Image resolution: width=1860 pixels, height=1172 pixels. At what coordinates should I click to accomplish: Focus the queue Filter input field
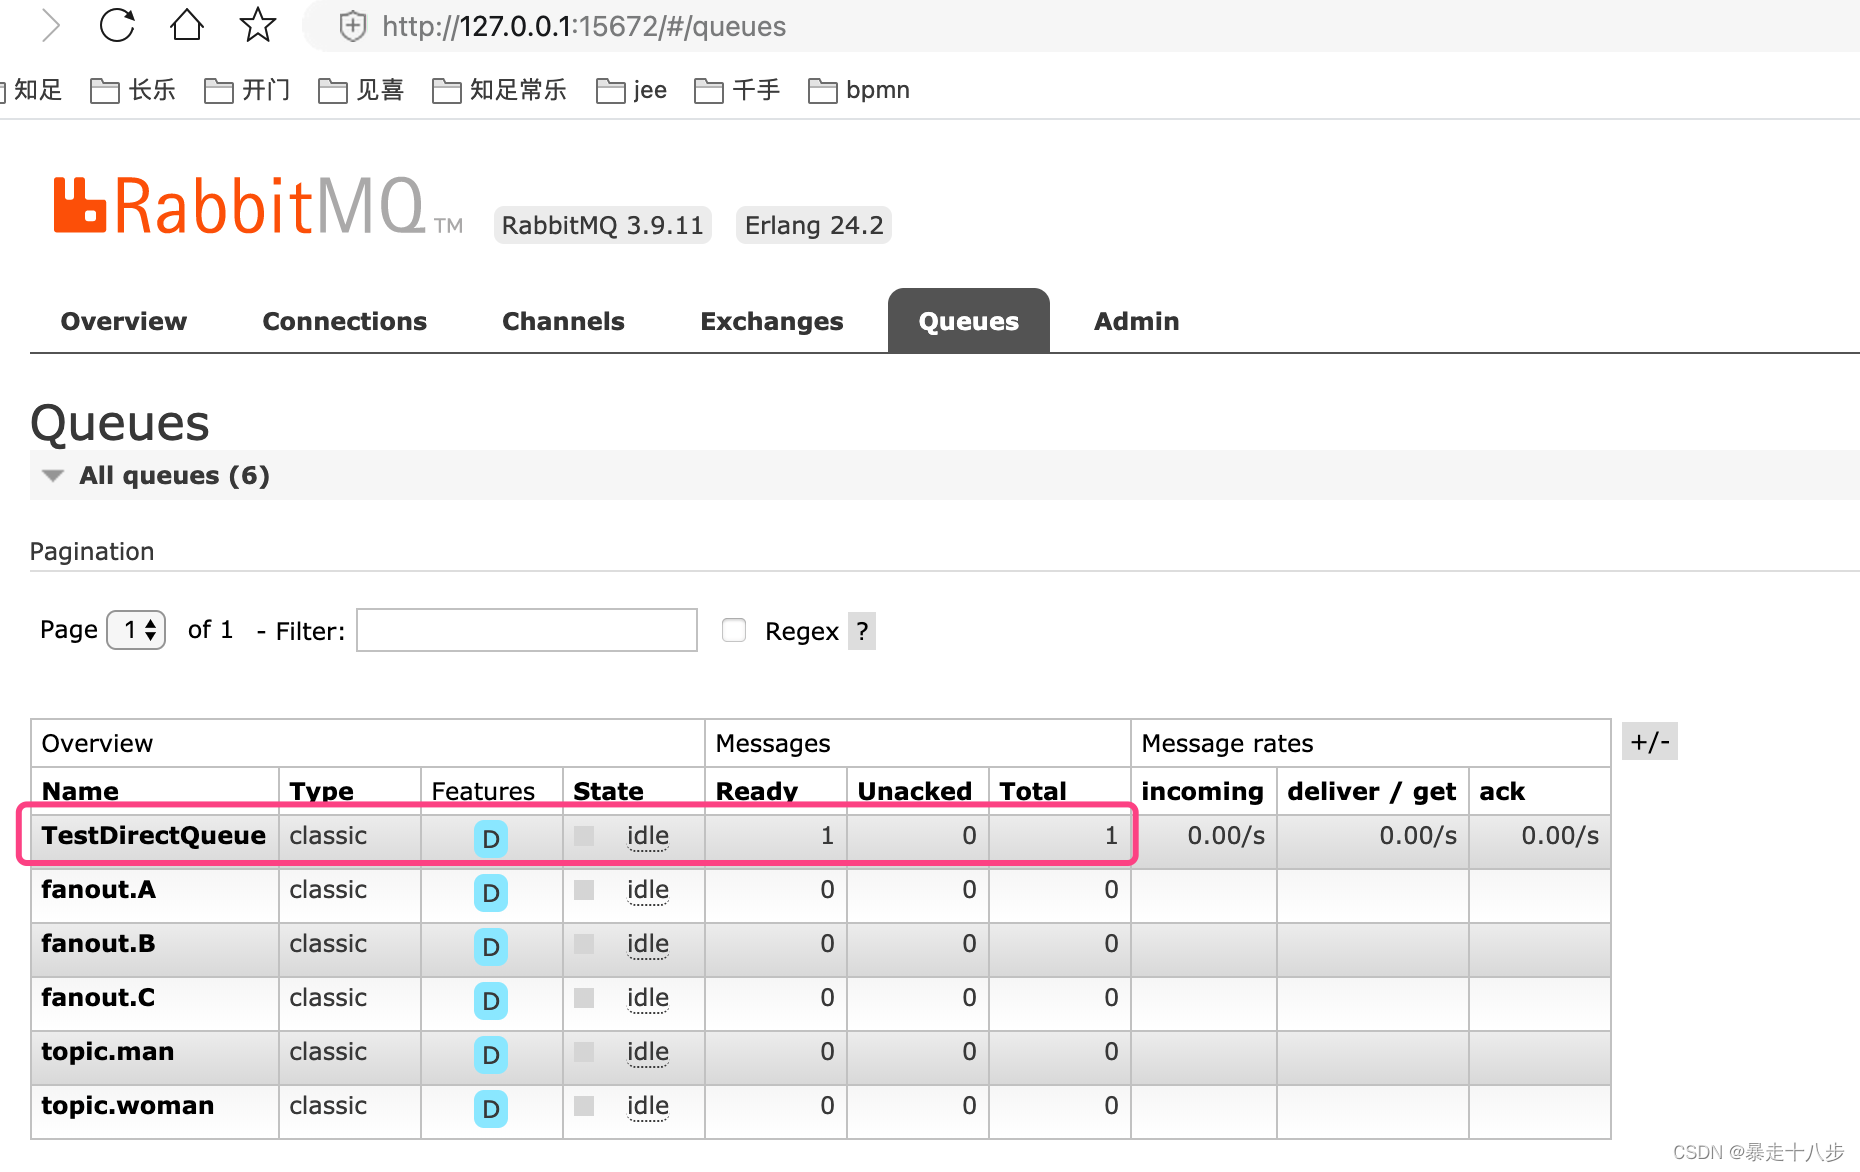tap(527, 630)
